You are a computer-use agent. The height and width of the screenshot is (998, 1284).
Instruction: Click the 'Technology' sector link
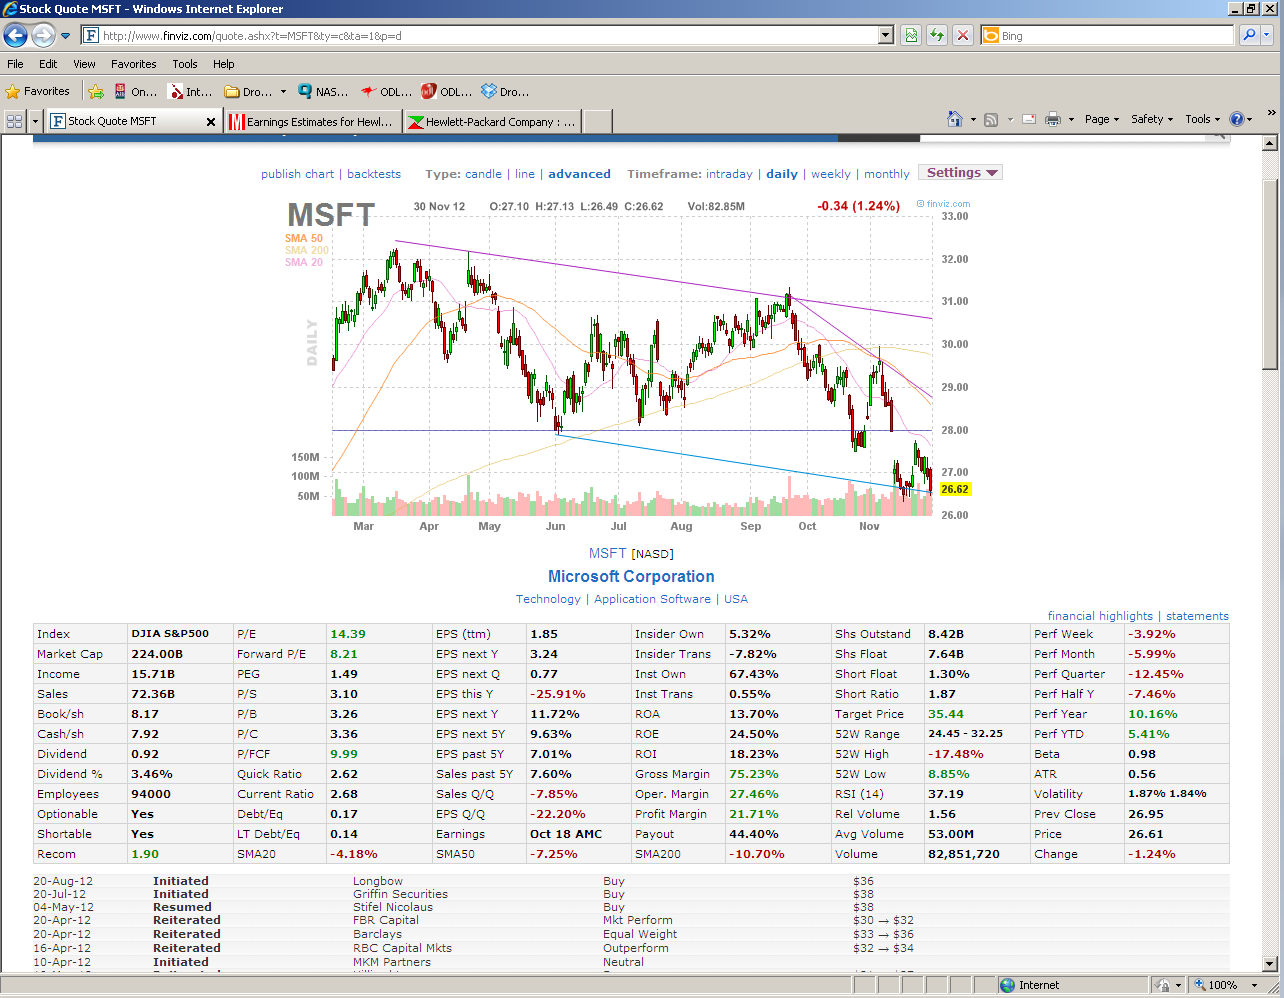[x=548, y=599]
